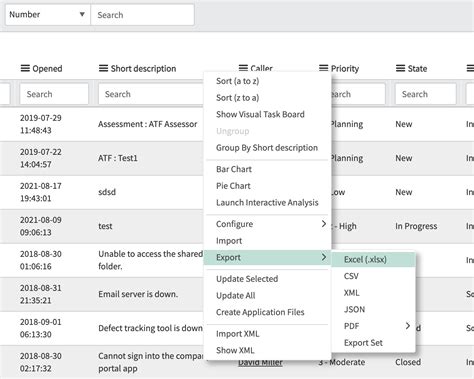The image size is (474, 379).
Task: Focus the top Search field next to Number
Action: [142, 15]
